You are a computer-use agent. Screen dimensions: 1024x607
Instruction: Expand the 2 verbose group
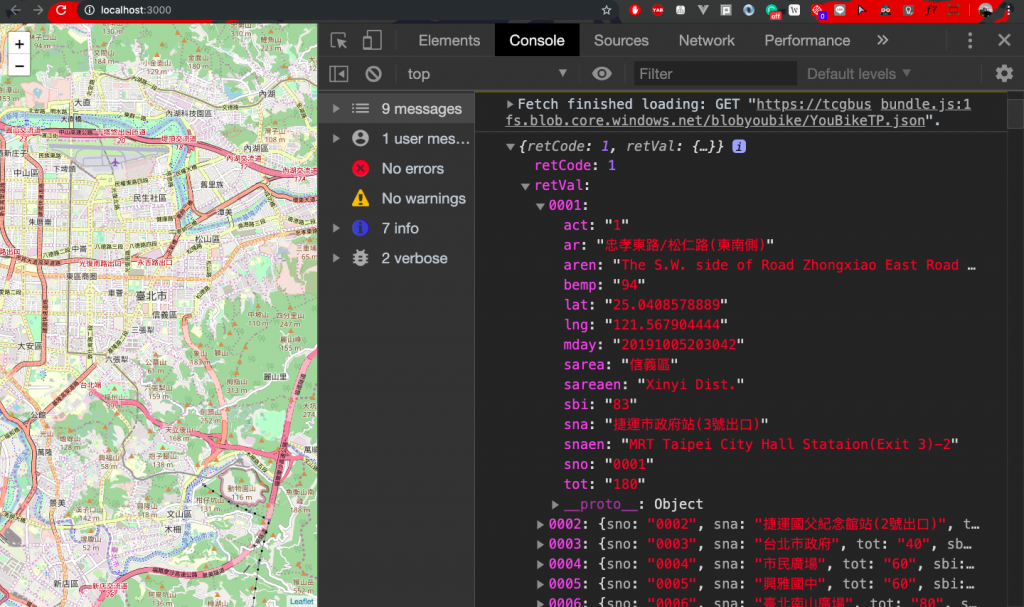336,258
